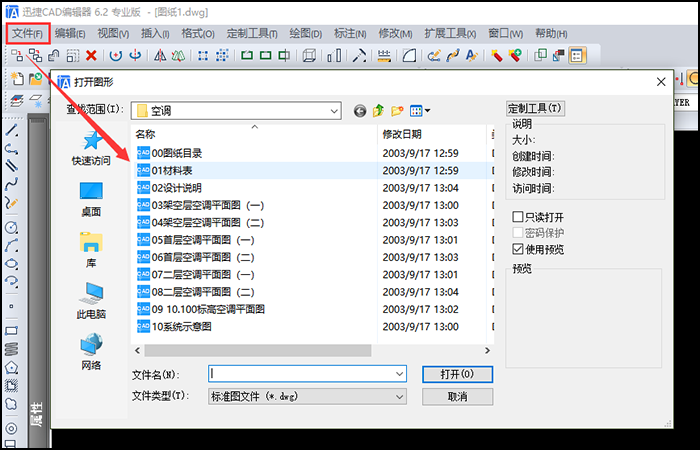Select file 00图纸目录
700x450 pixels.
176,153
